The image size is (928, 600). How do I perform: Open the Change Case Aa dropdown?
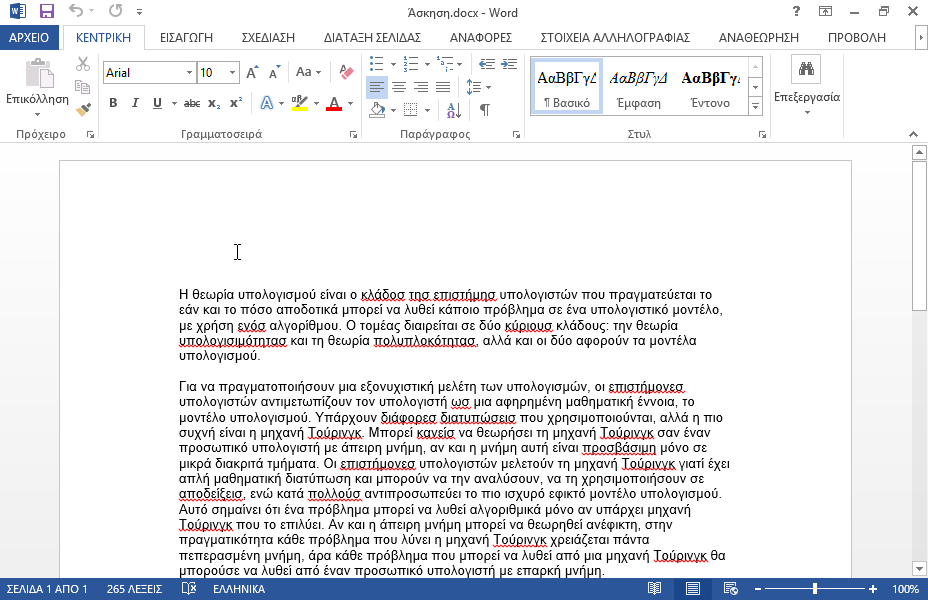(x=308, y=72)
